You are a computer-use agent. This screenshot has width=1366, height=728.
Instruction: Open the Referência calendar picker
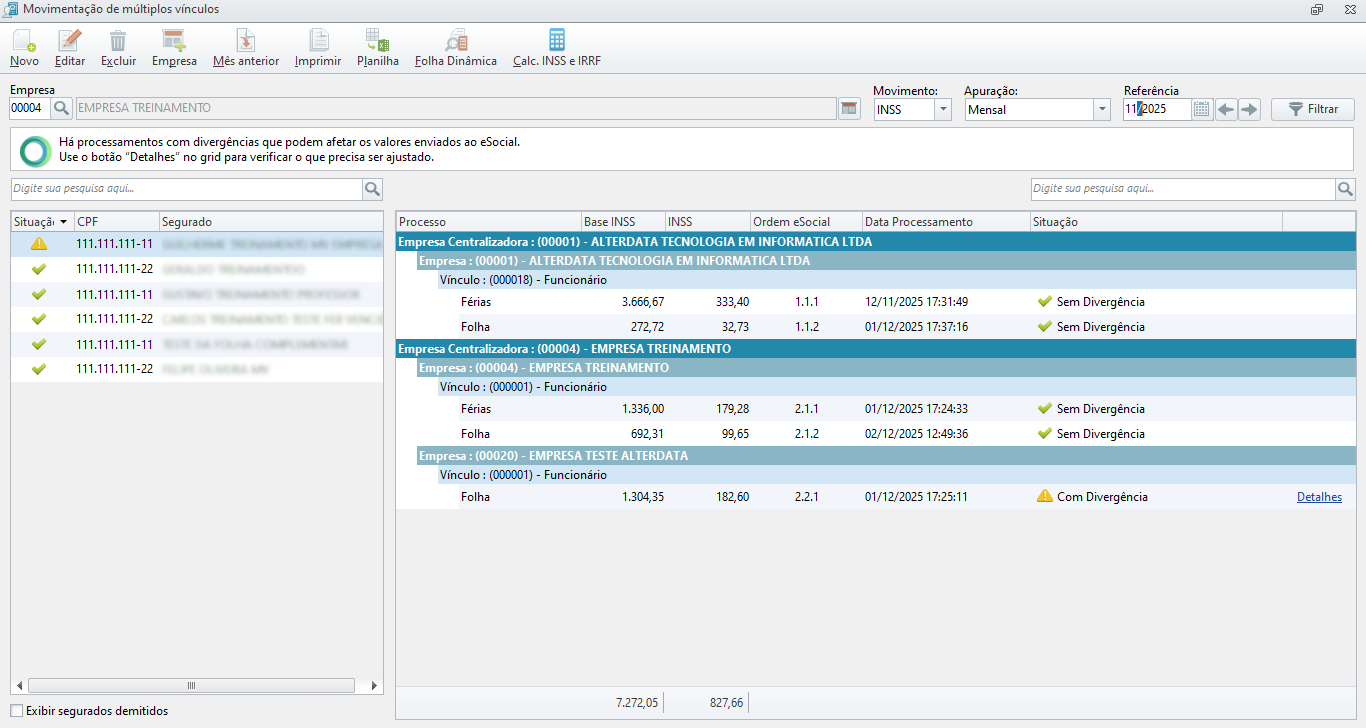click(x=1202, y=109)
